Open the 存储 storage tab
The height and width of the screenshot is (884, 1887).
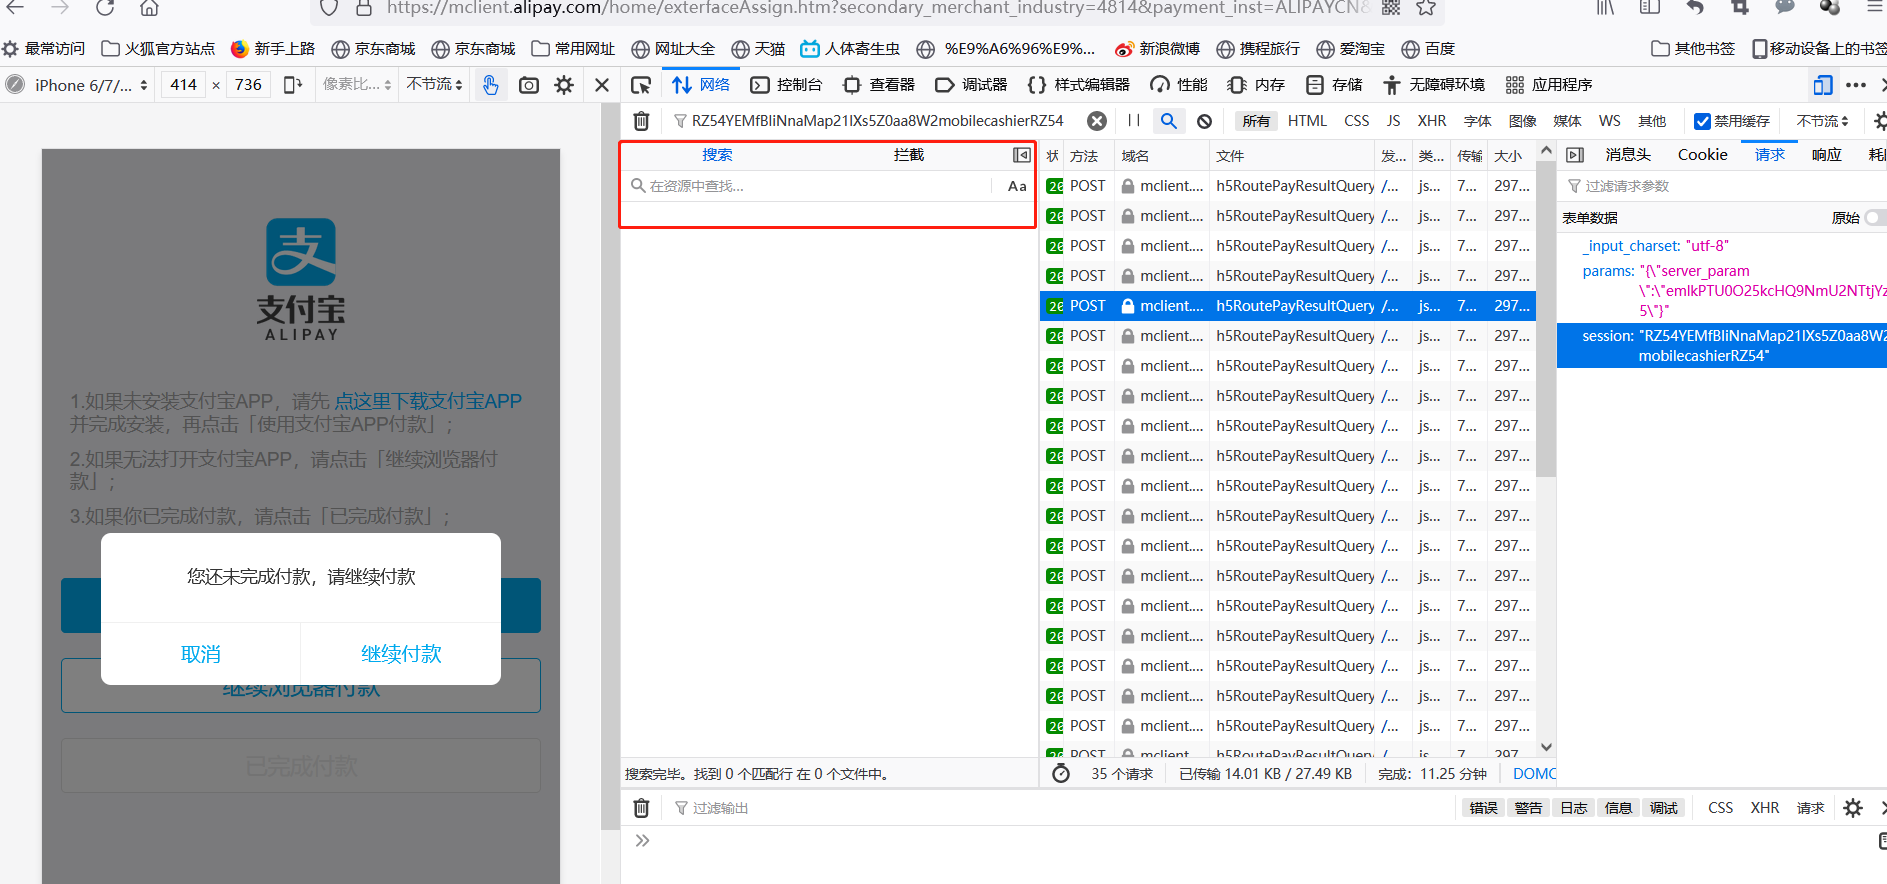tap(1334, 85)
